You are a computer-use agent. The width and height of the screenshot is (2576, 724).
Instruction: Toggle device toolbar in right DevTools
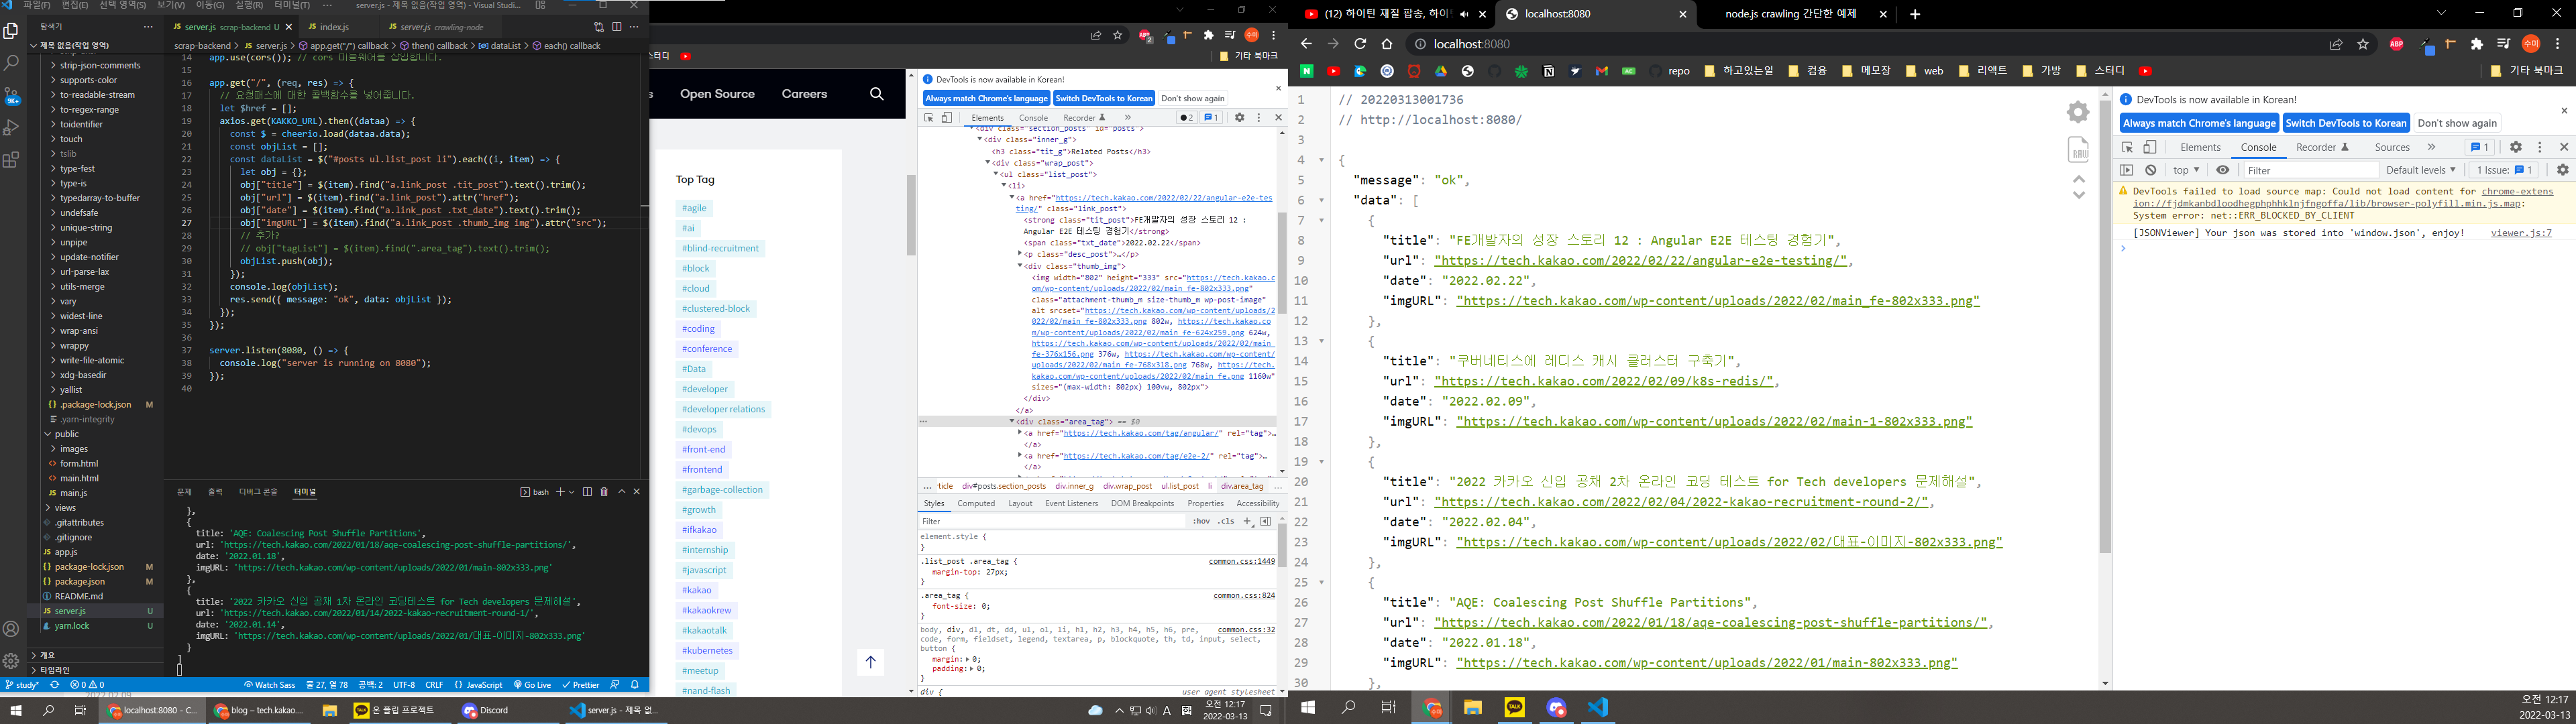pyautogui.click(x=2150, y=147)
